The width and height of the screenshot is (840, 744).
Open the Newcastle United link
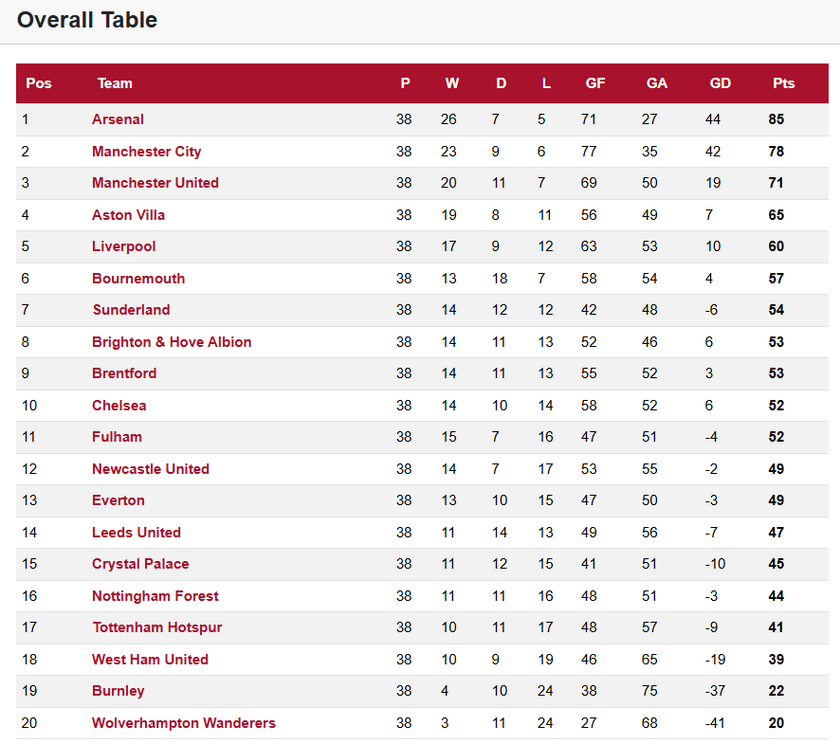[x=151, y=469]
